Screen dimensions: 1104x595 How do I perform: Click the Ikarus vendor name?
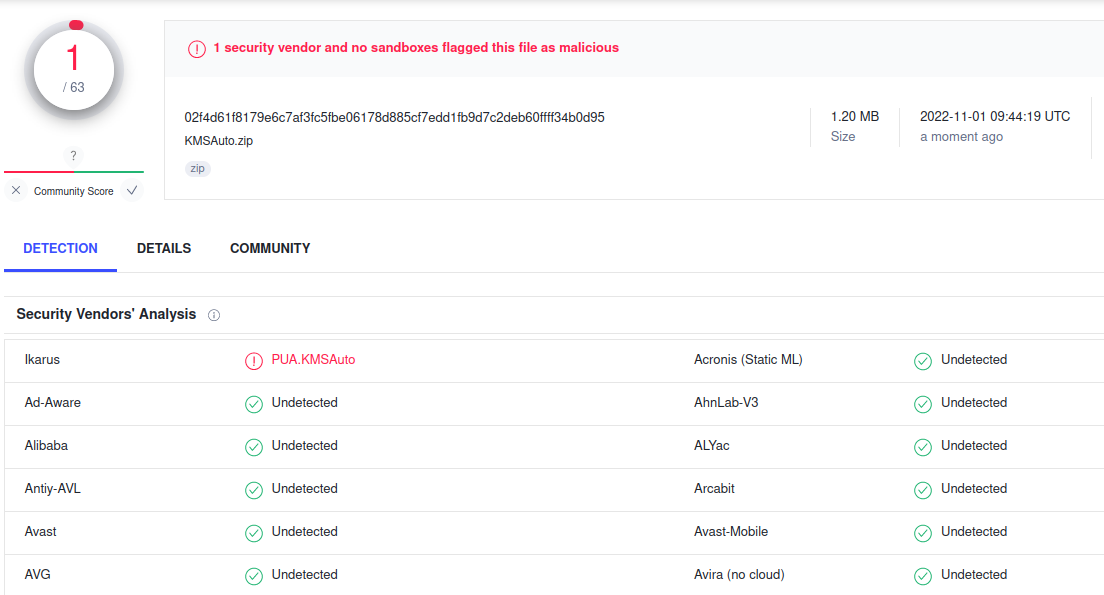pos(42,359)
